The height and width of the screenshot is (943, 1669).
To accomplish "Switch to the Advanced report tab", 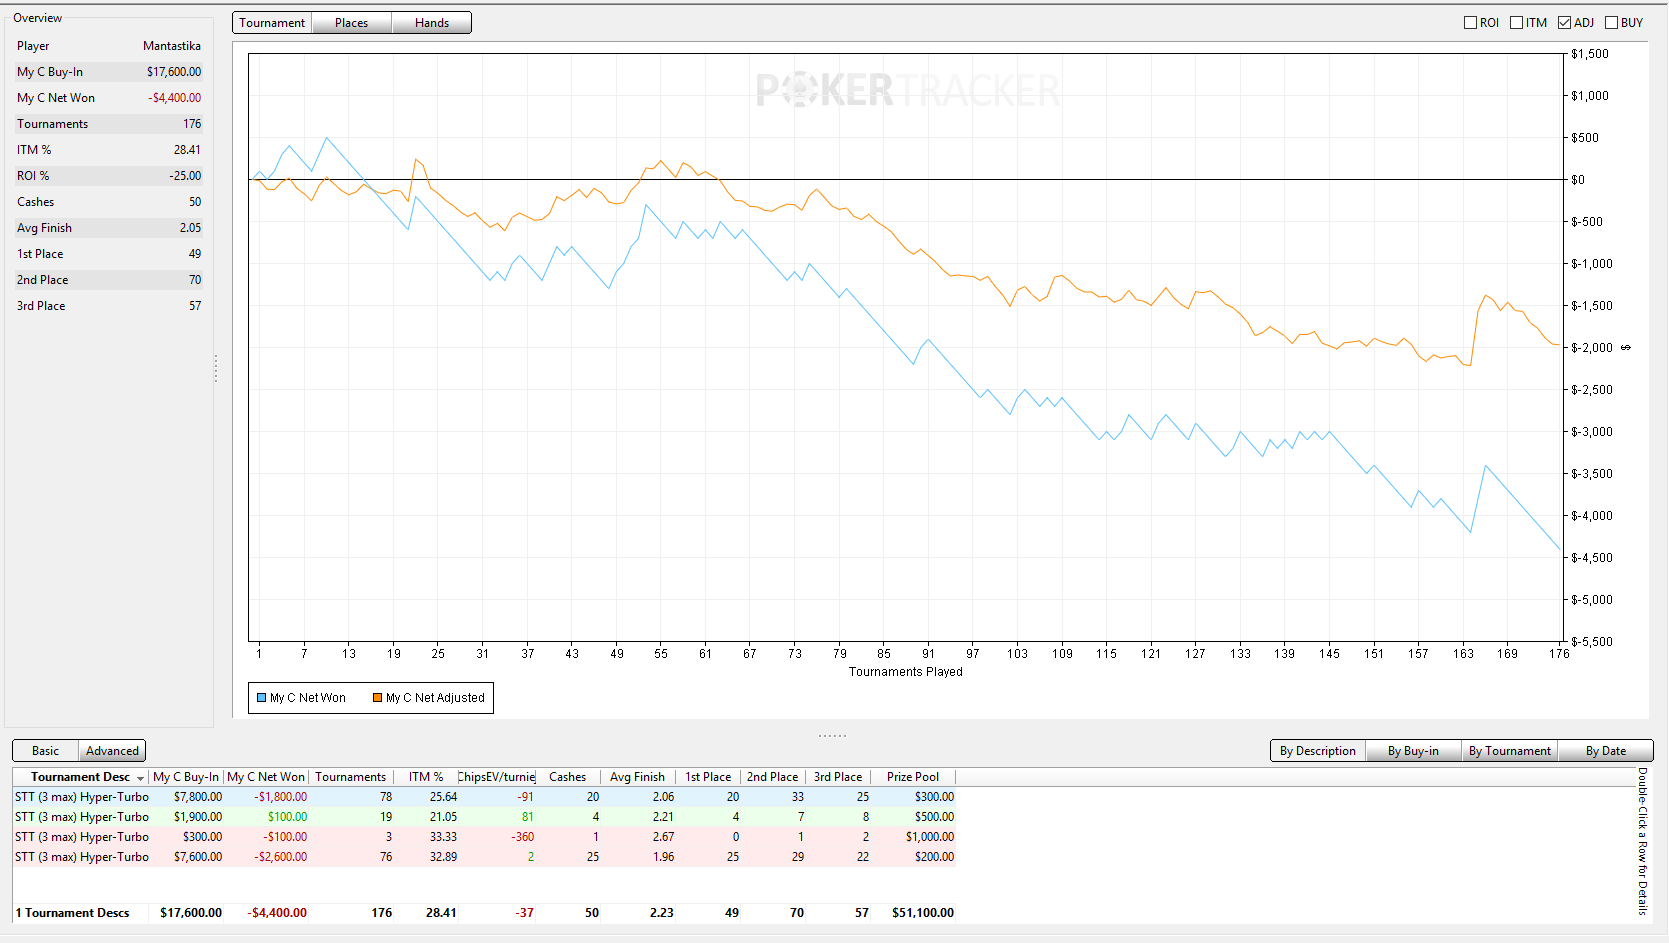I will pyautogui.click(x=112, y=751).
